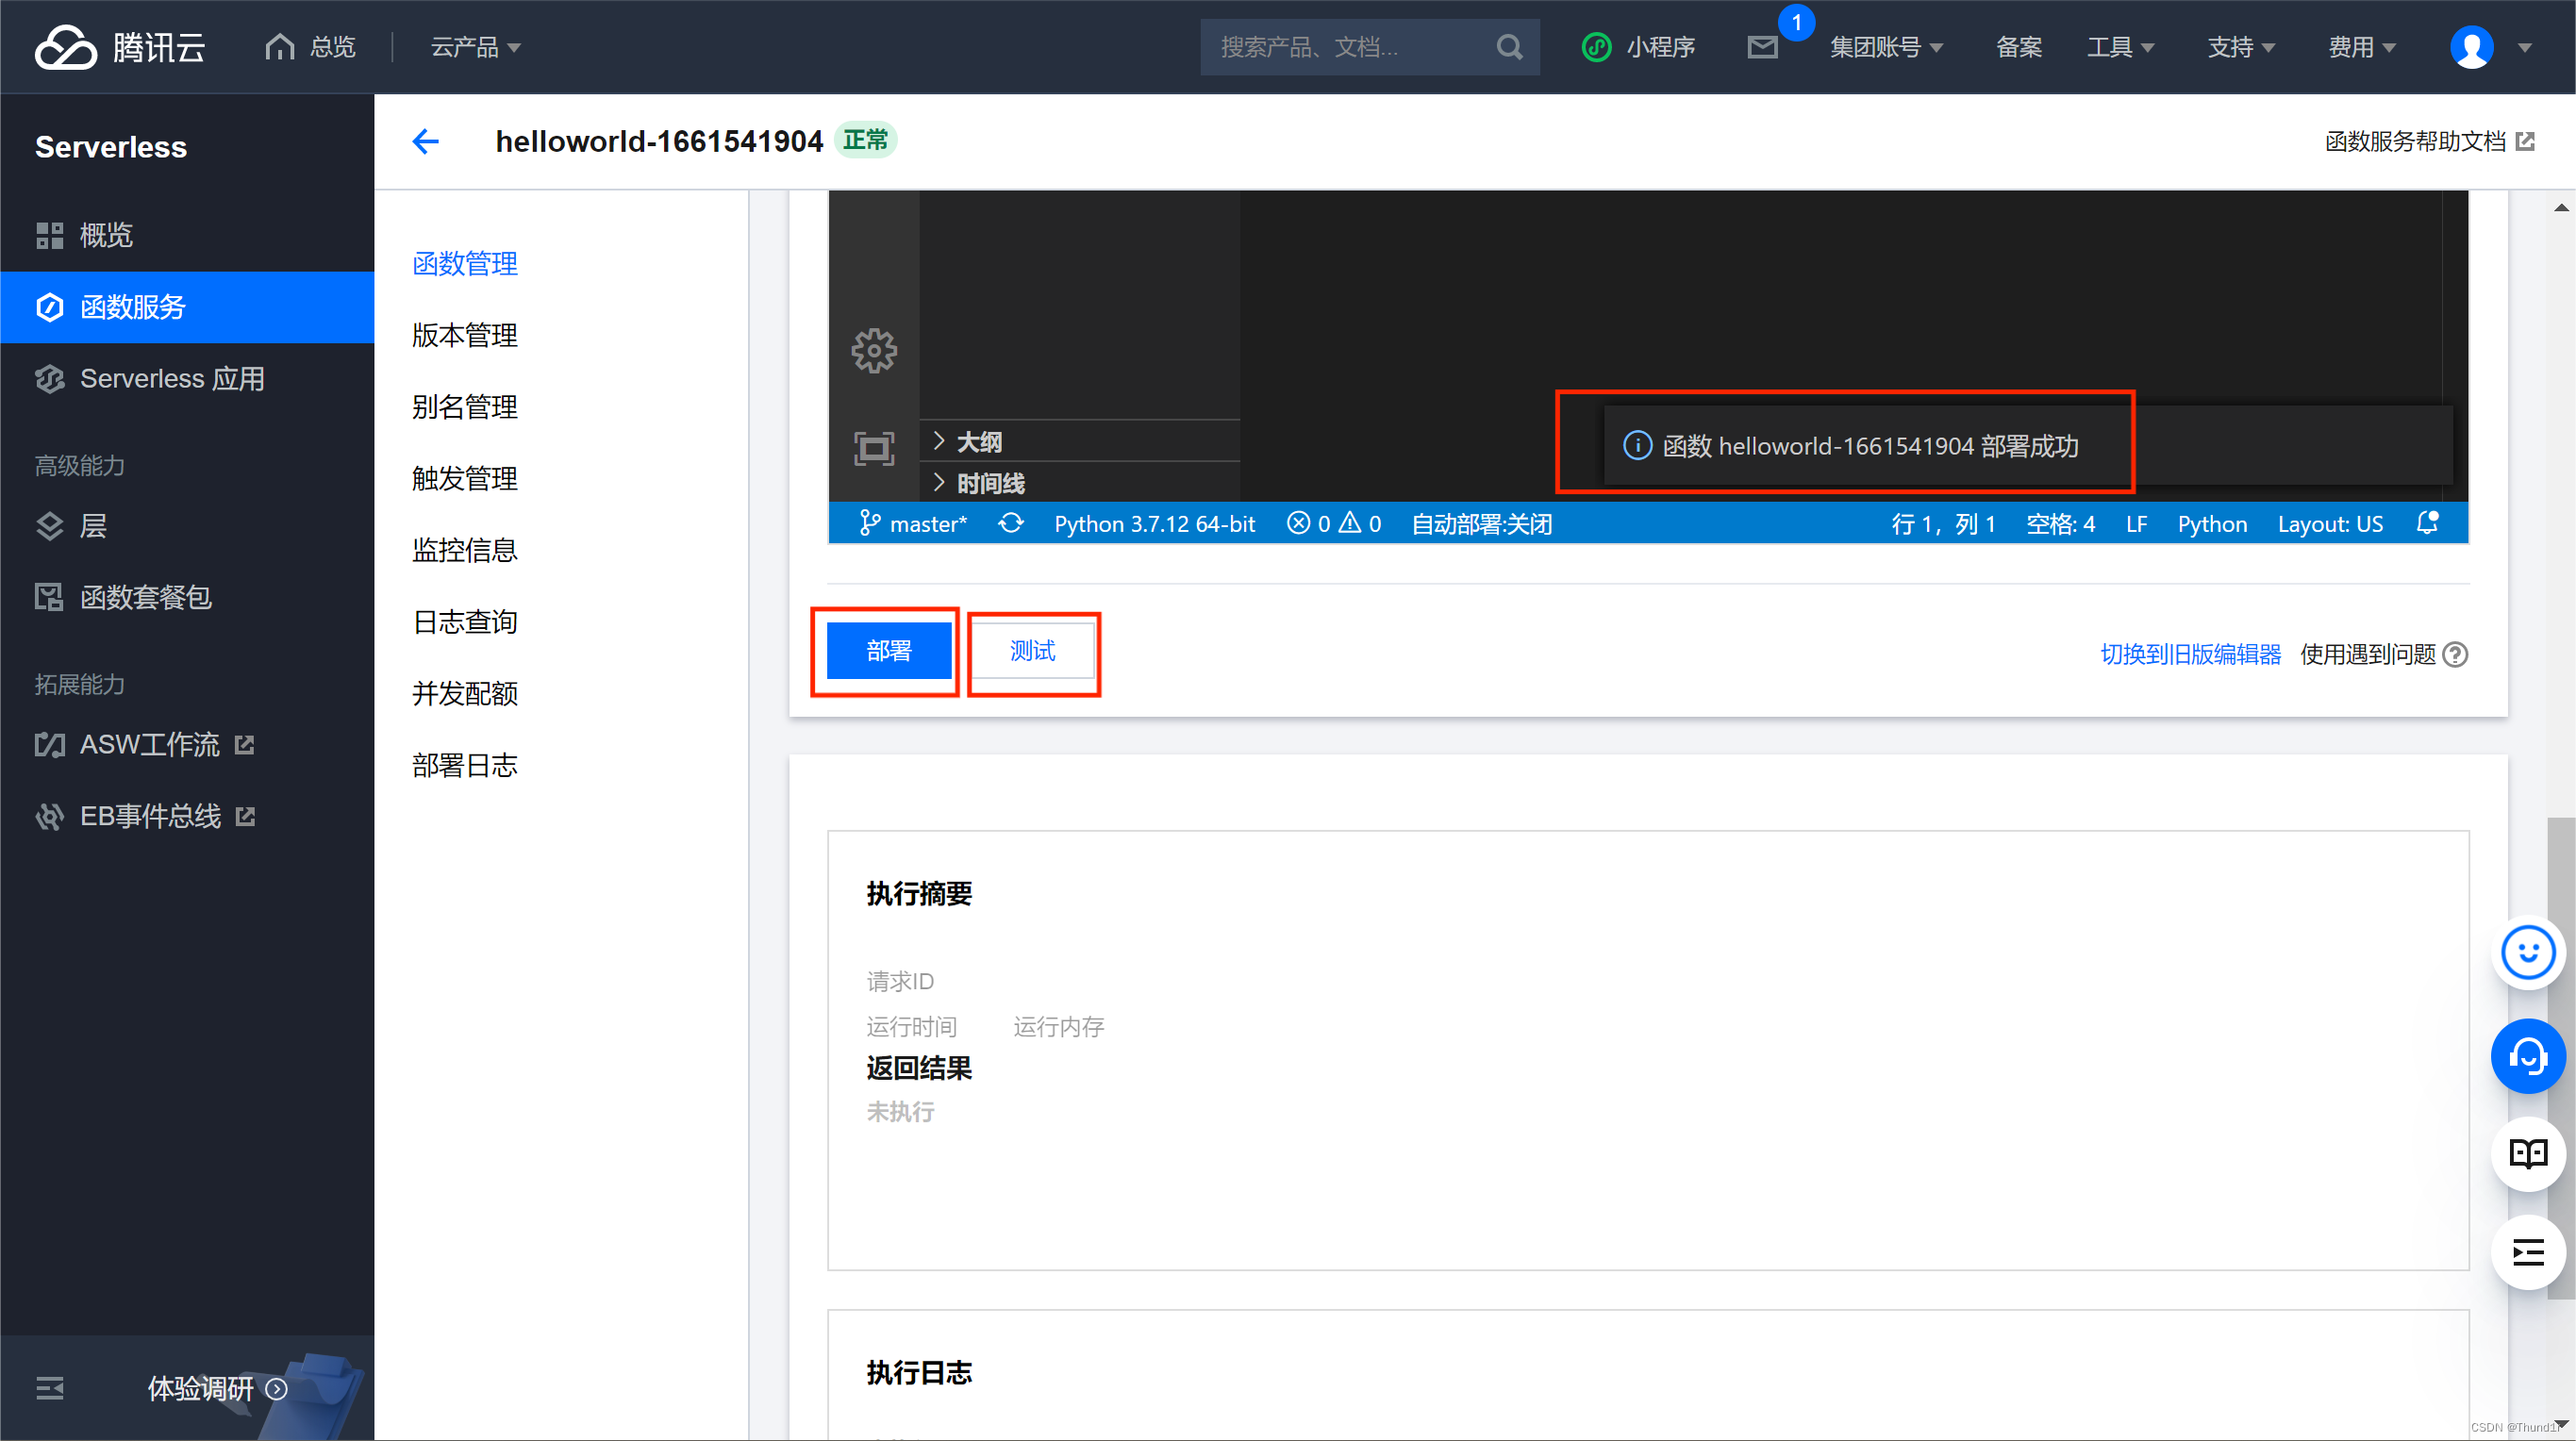Image resolution: width=2576 pixels, height=1441 pixels.
Task: Open the 费用 dropdown menu
Action: click(x=2362, y=47)
